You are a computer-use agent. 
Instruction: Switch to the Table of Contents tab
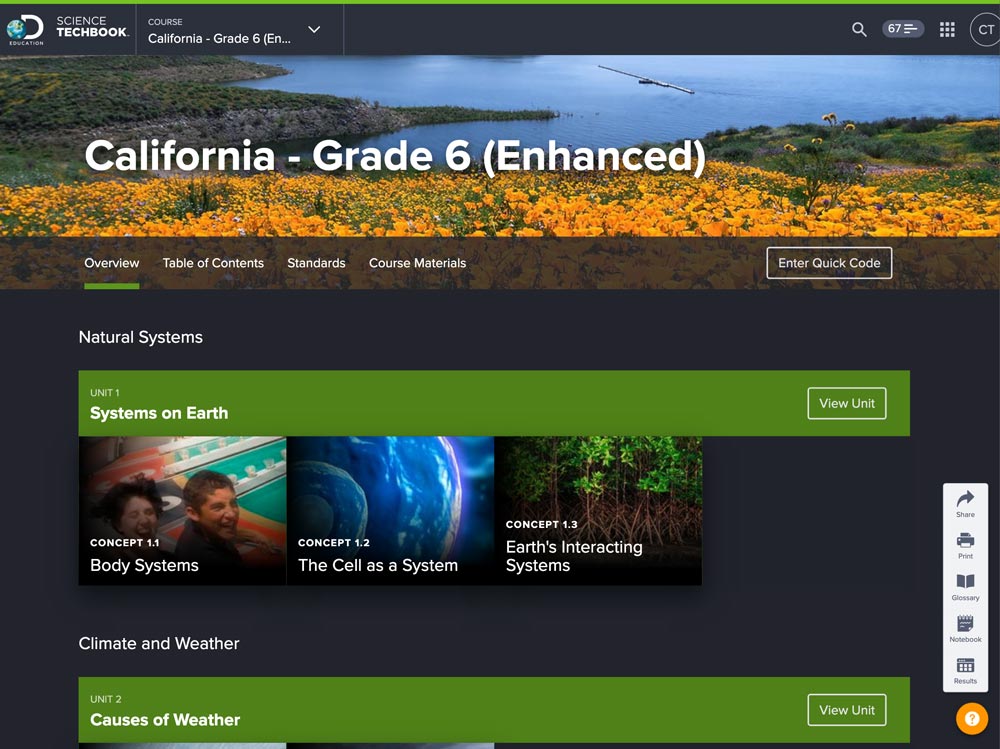(x=213, y=263)
